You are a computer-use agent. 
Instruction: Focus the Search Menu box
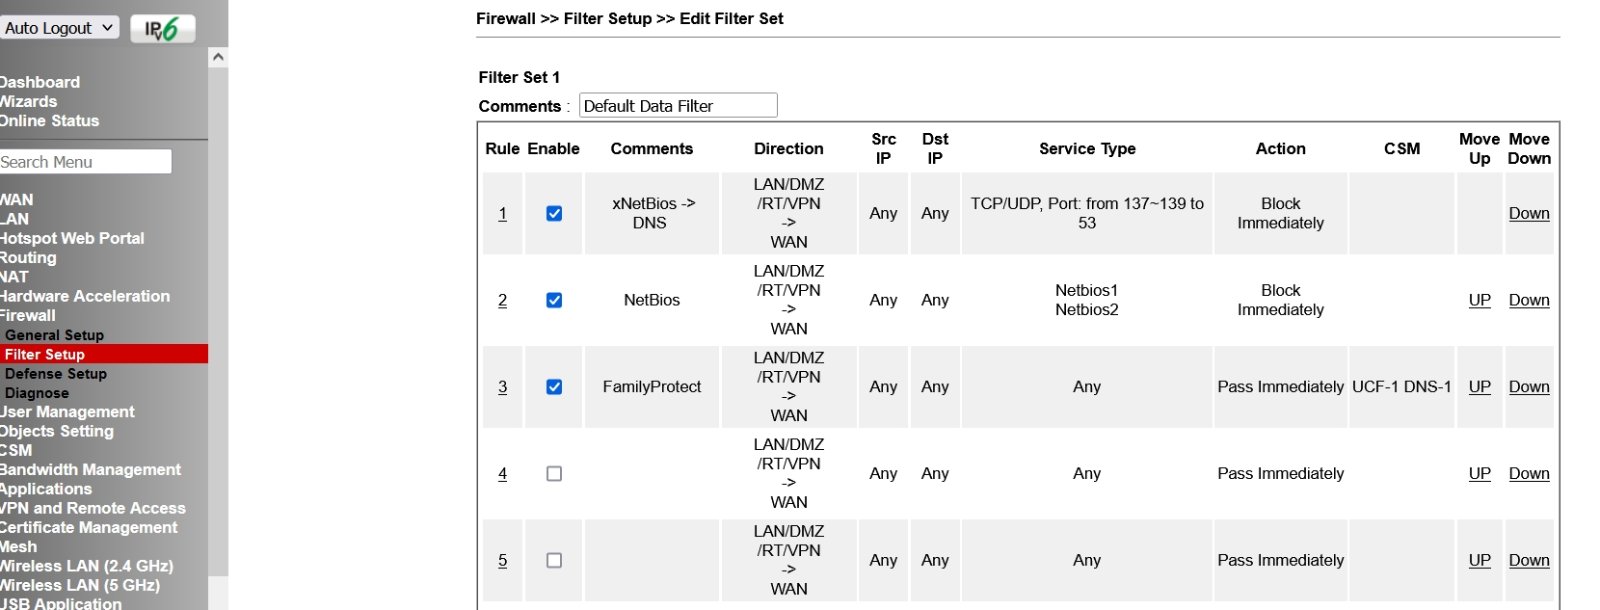coord(85,162)
